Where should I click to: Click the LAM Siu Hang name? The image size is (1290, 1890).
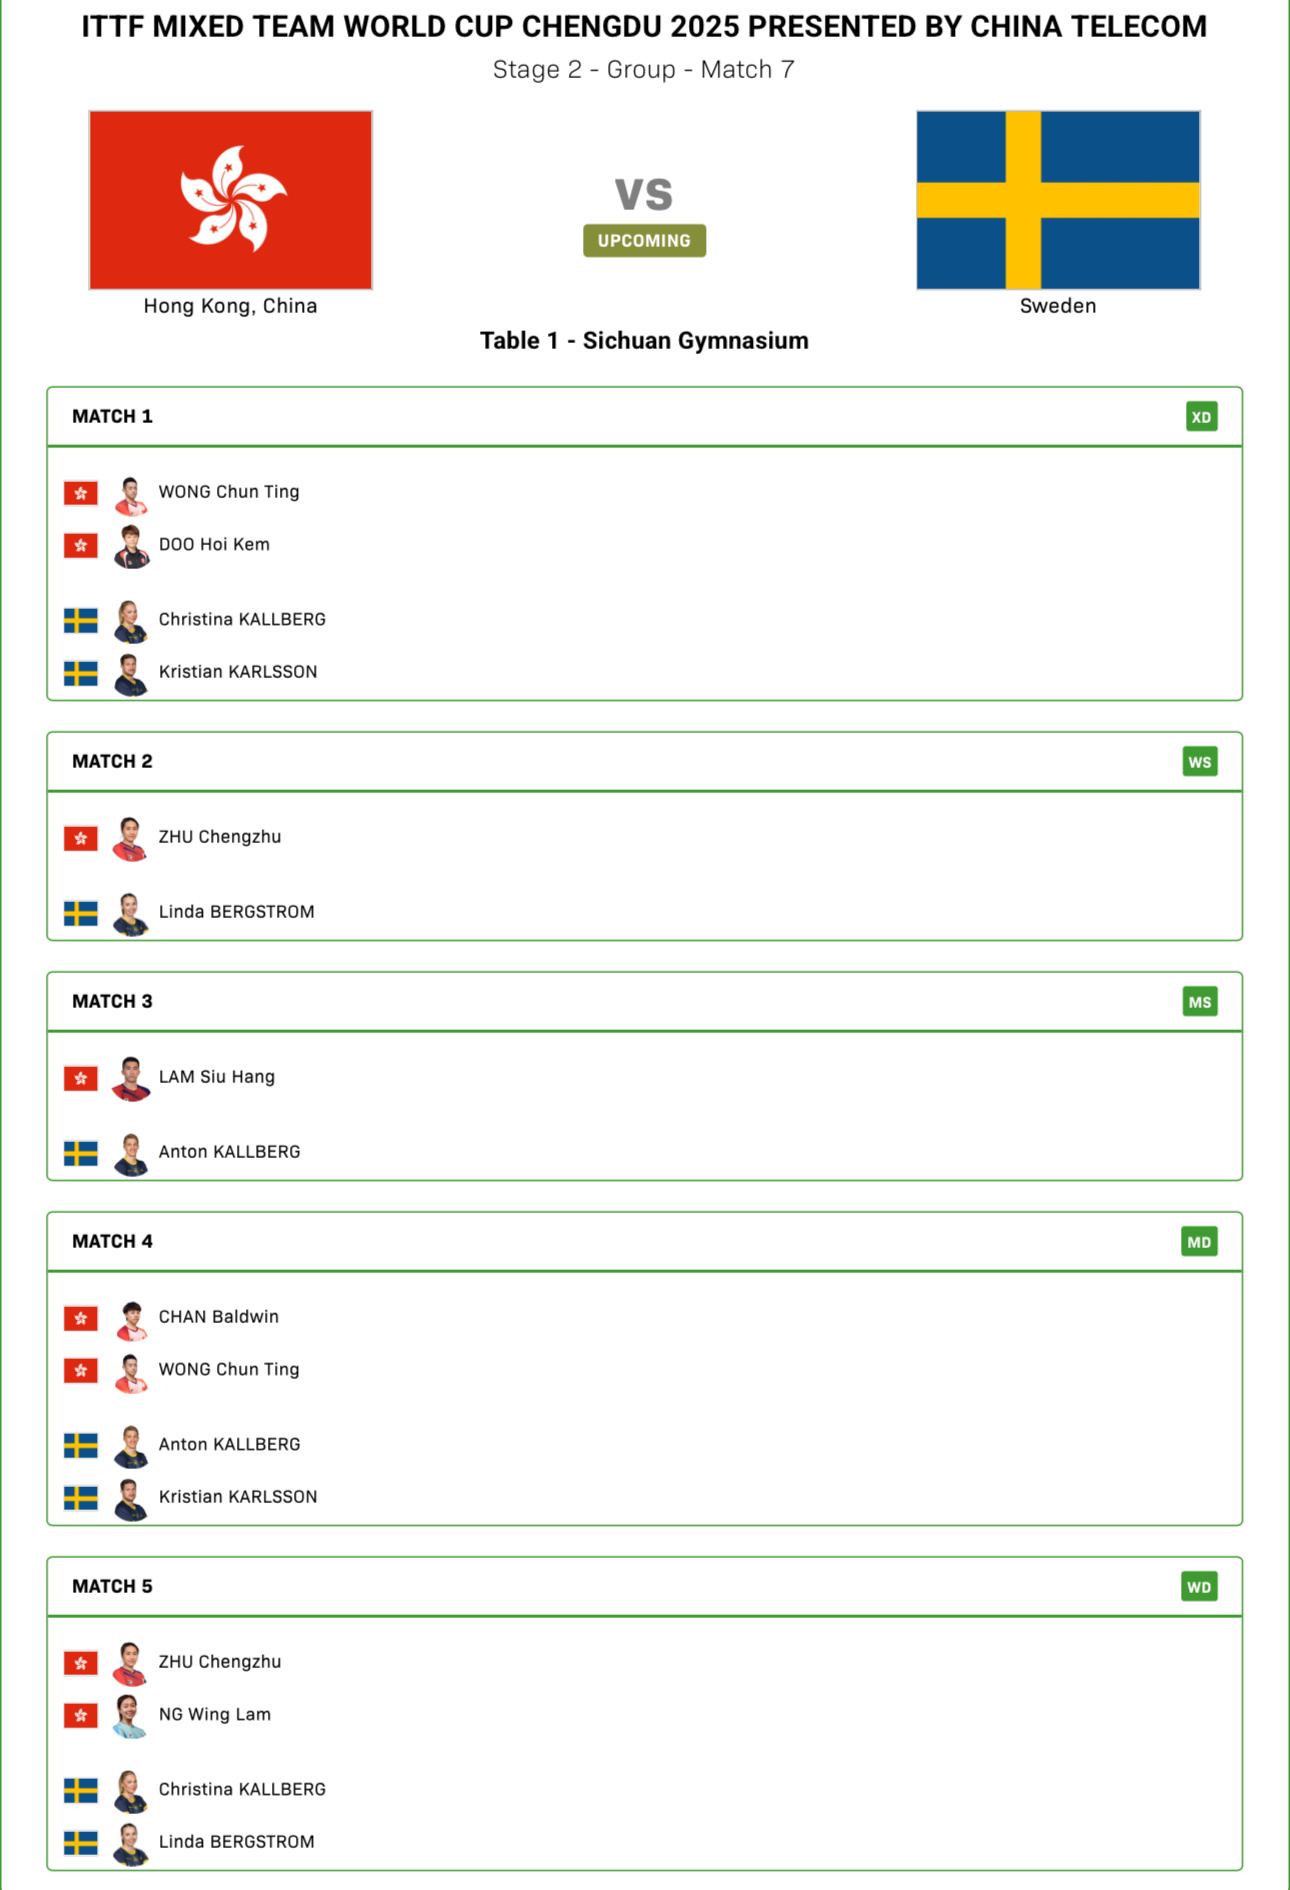(217, 1077)
